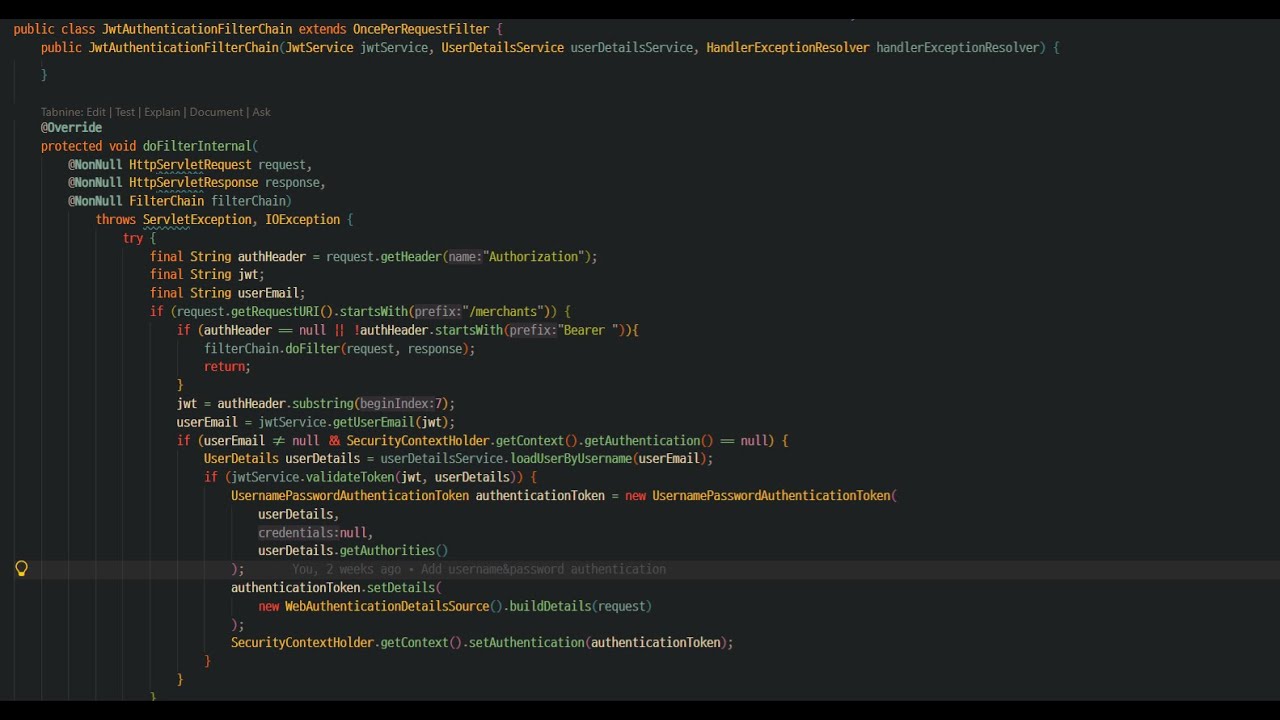The width and height of the screenshot is (1280, 720).
Task: Click the getUserEmail method call
Action: (x=373, y=422)
